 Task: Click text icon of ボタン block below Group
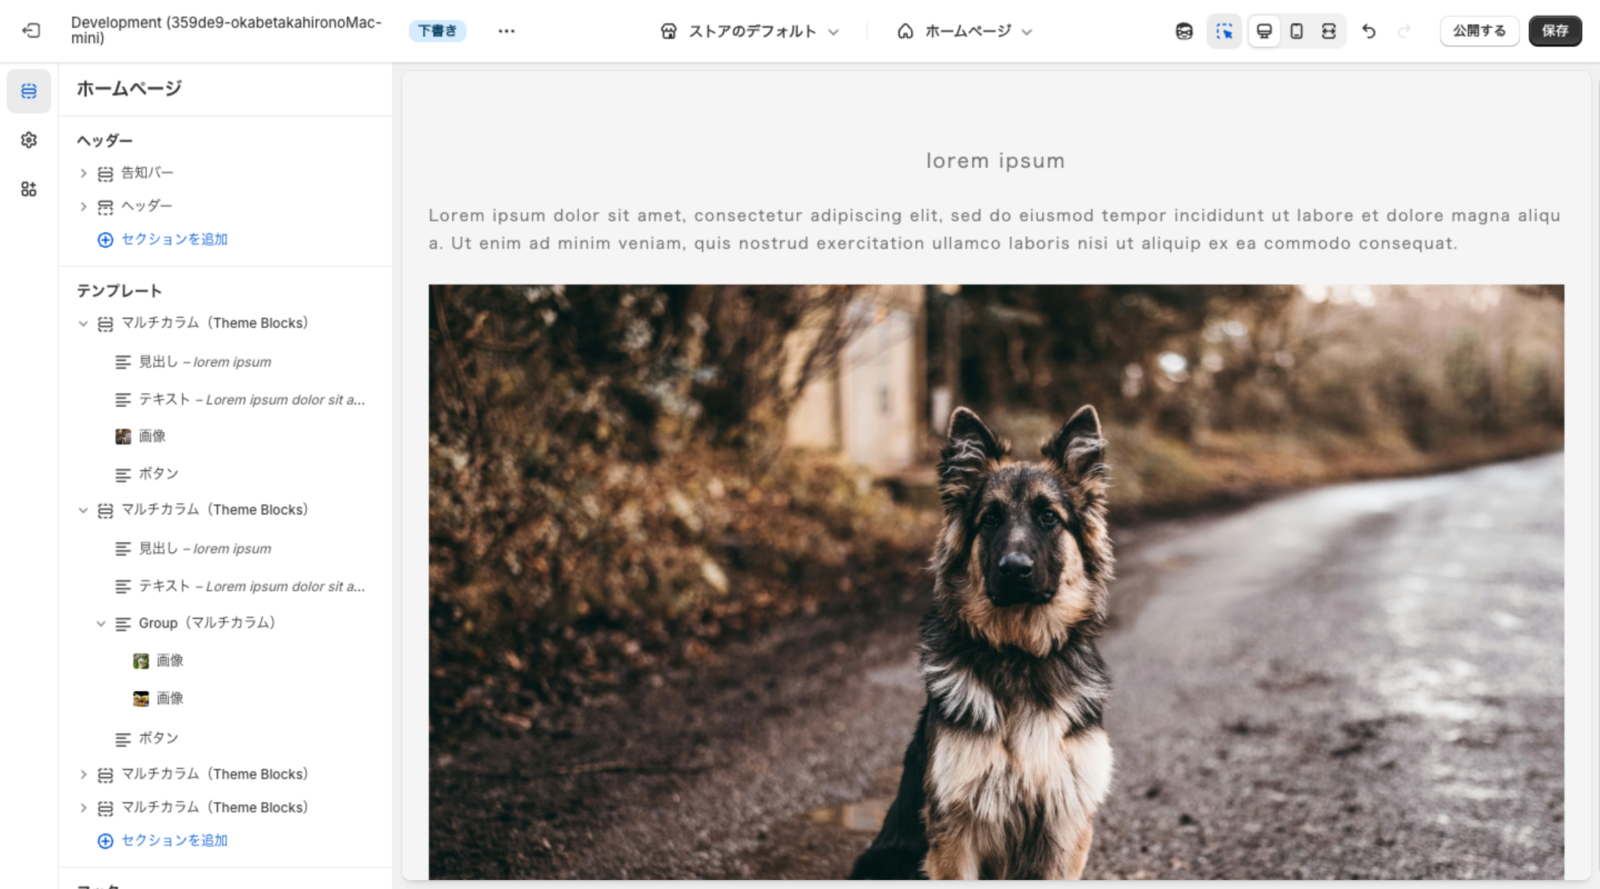123,740
